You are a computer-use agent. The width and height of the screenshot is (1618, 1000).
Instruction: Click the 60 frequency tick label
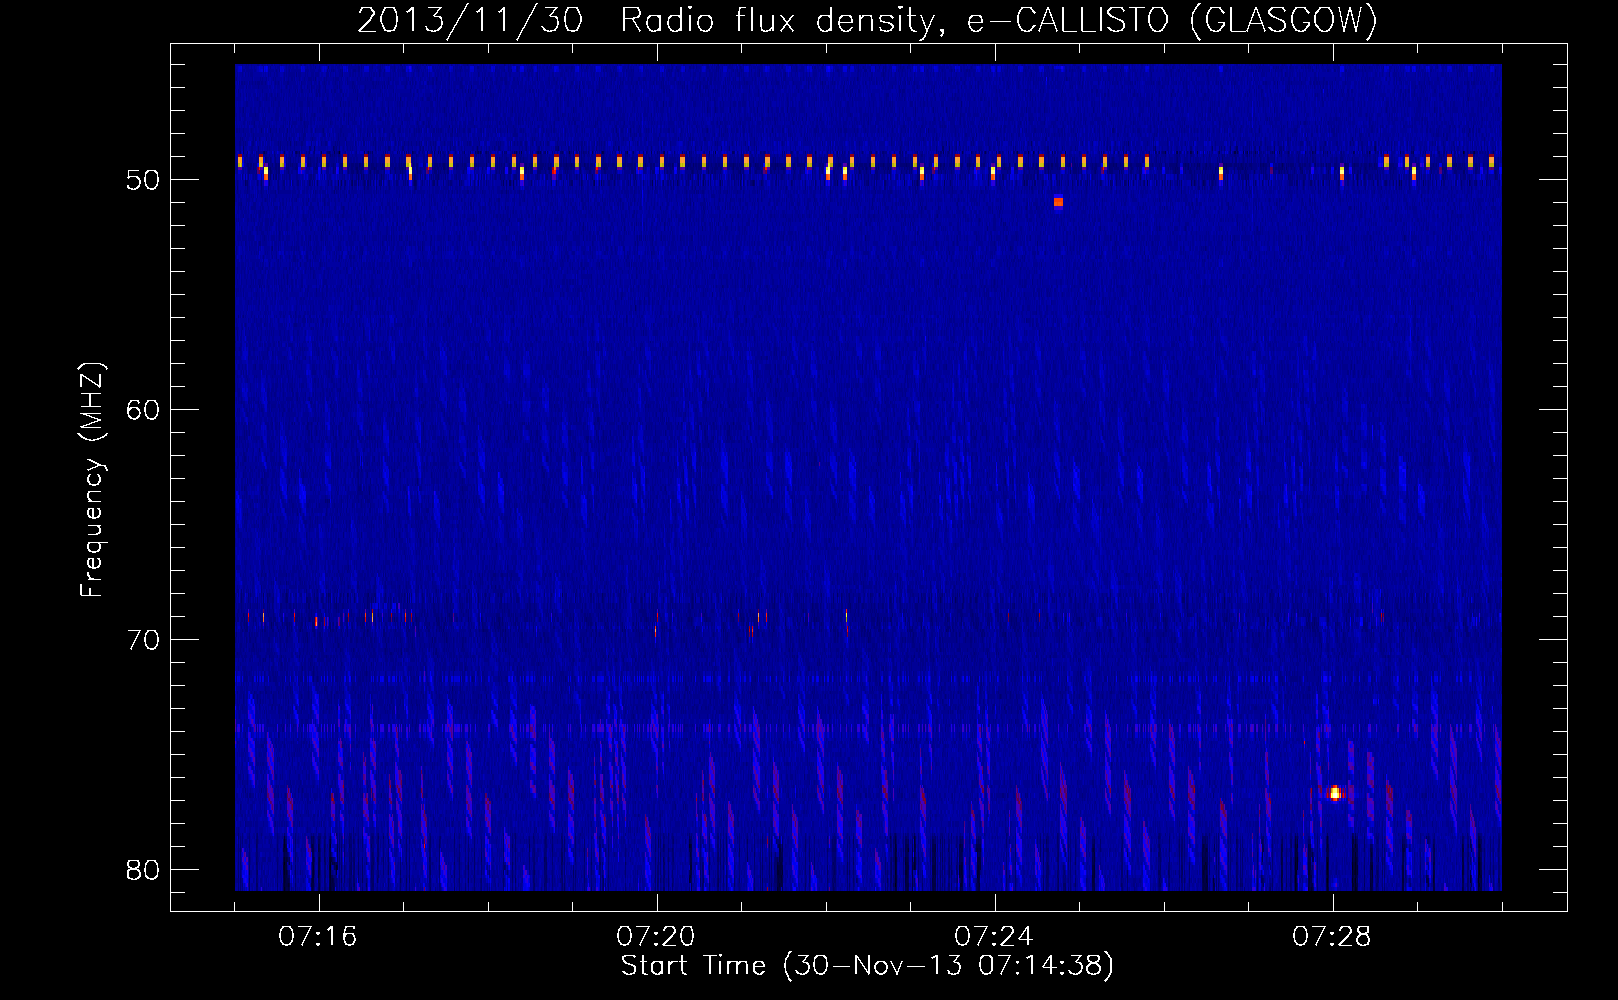143,410
